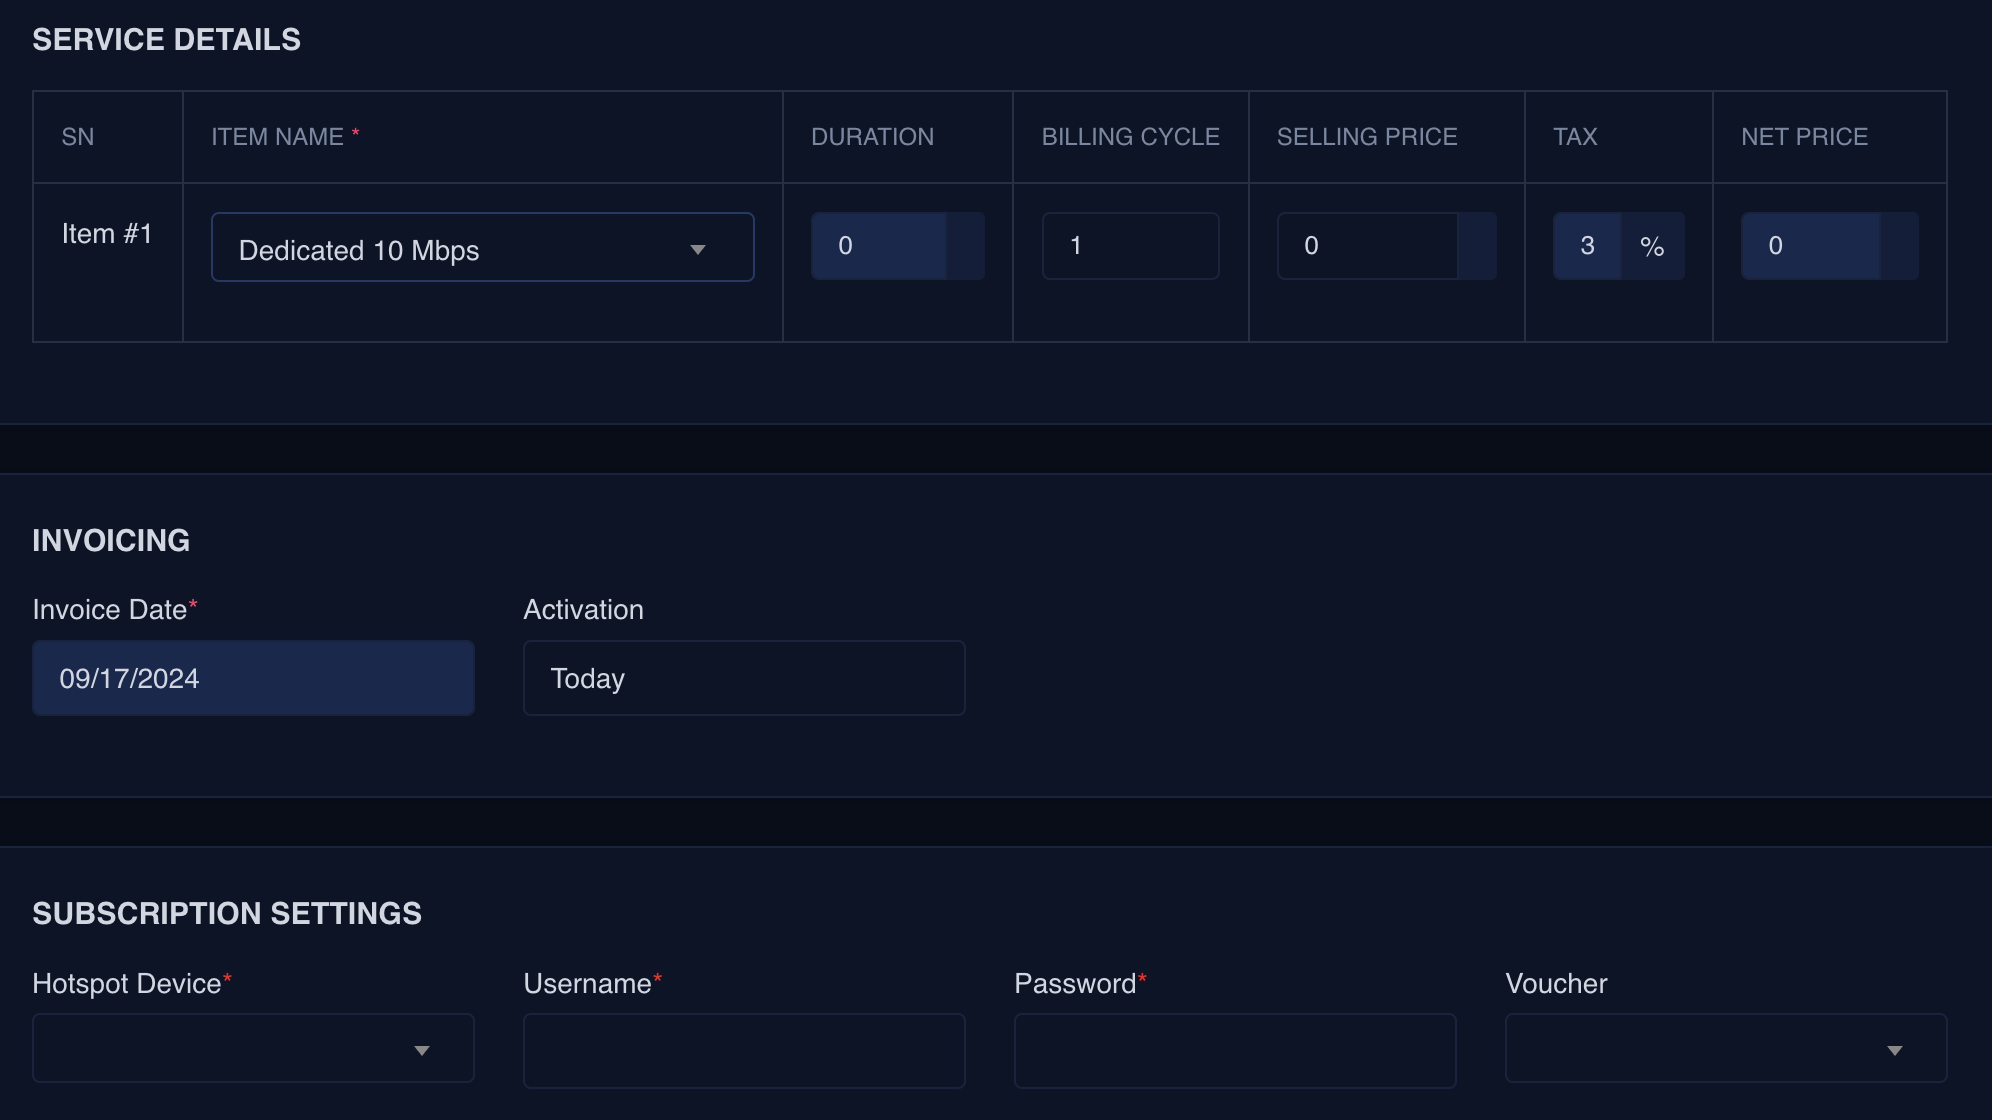Expand the Voucher selector
1992x1120 pixels.
click(x=1700, y=1049)
